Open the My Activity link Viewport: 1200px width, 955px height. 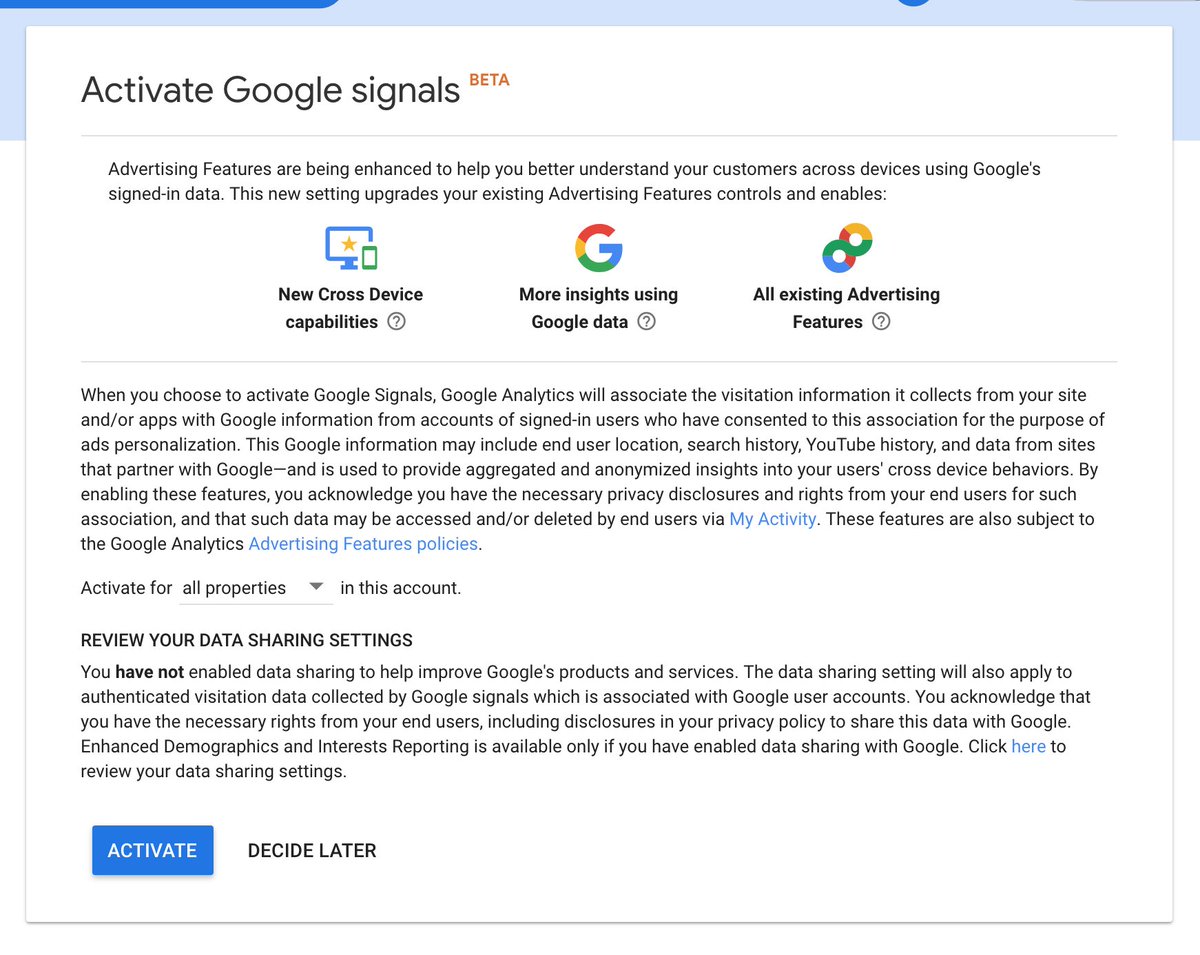(x=772, y=519)
